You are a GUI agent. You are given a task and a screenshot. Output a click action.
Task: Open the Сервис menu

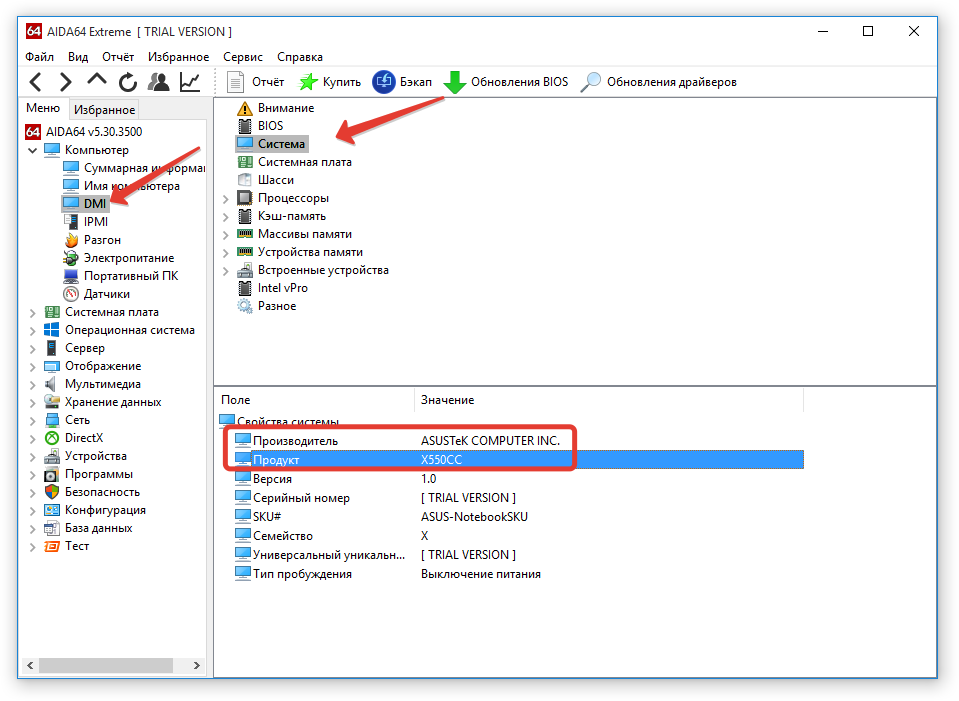tap(243, 57)
